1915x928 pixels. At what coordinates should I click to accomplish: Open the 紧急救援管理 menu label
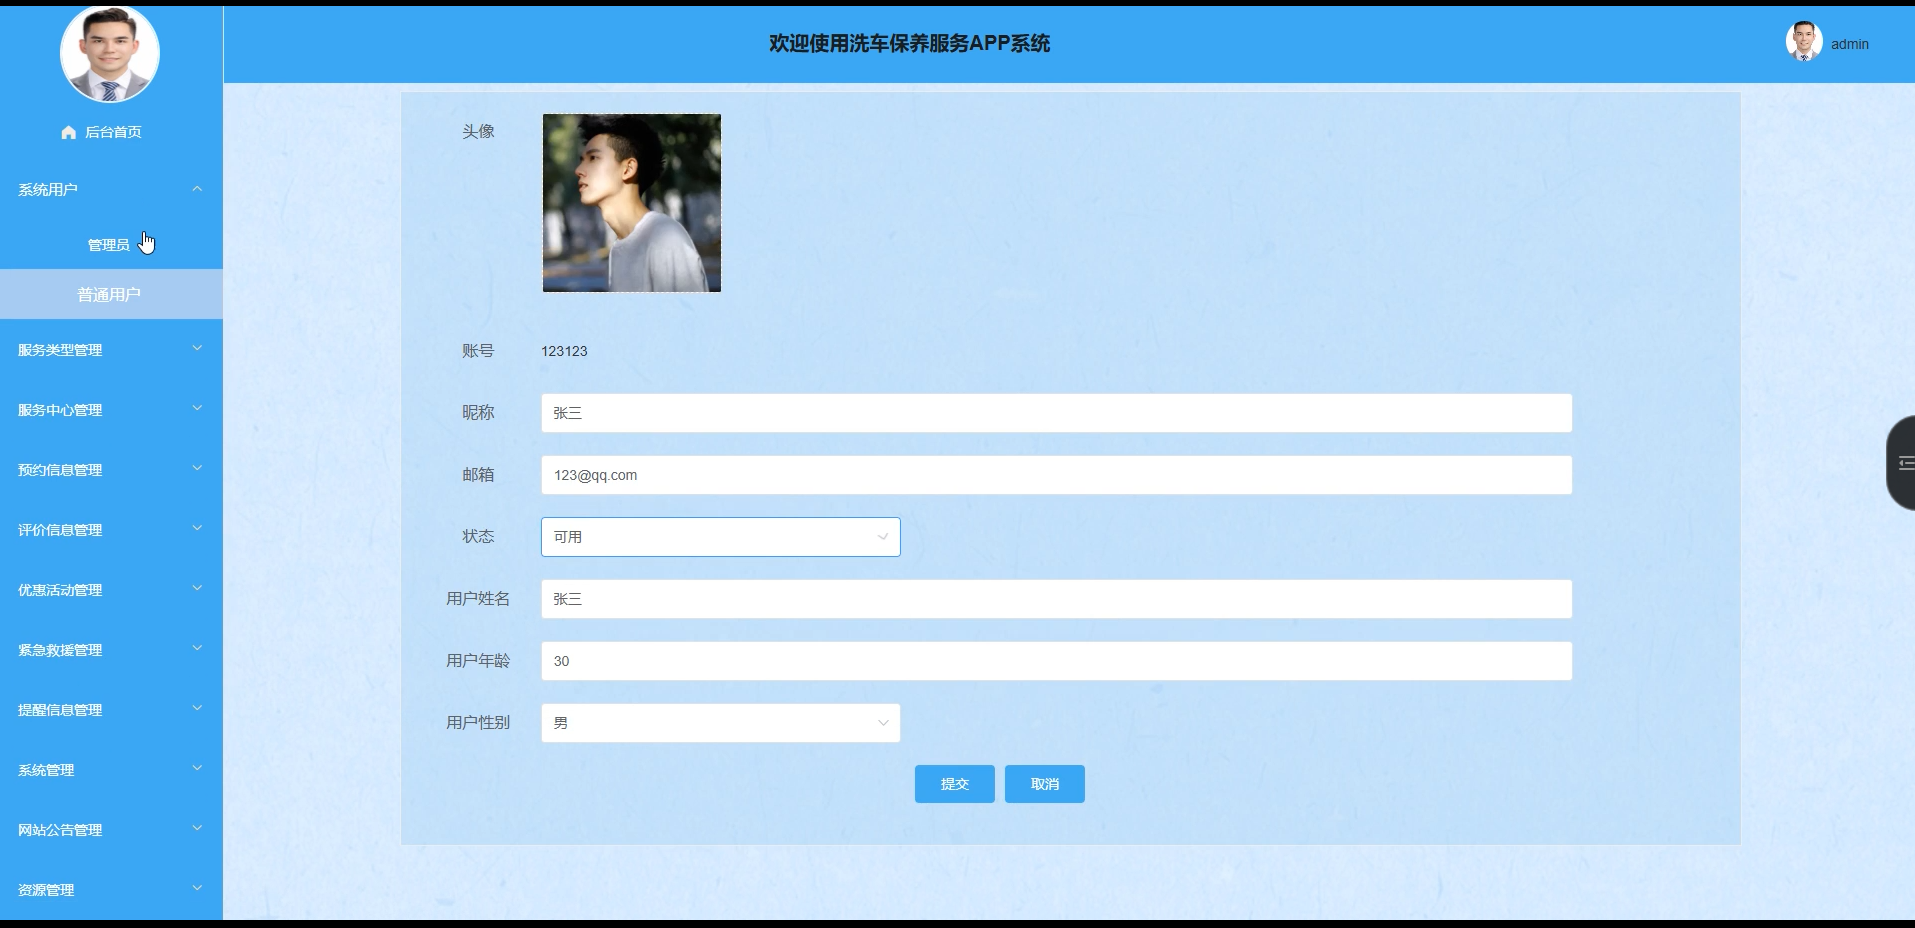coord(60,650)
